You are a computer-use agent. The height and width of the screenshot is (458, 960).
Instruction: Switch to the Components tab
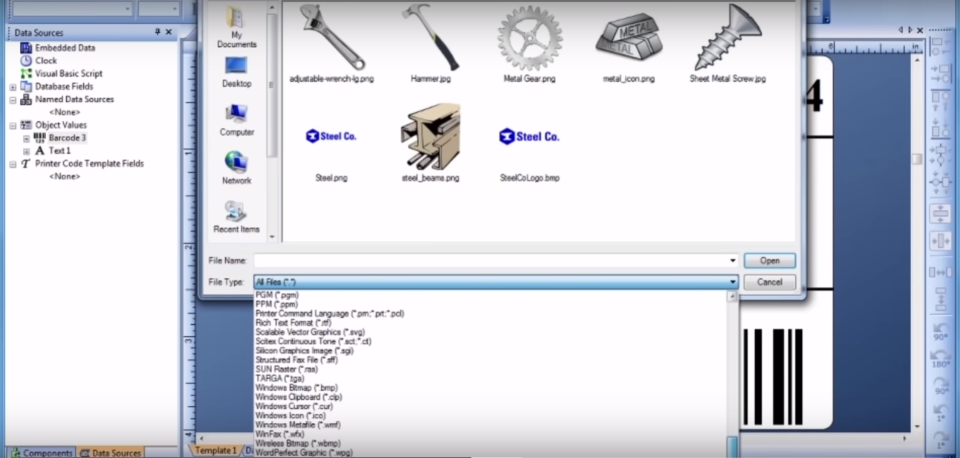tap(42, 453)
